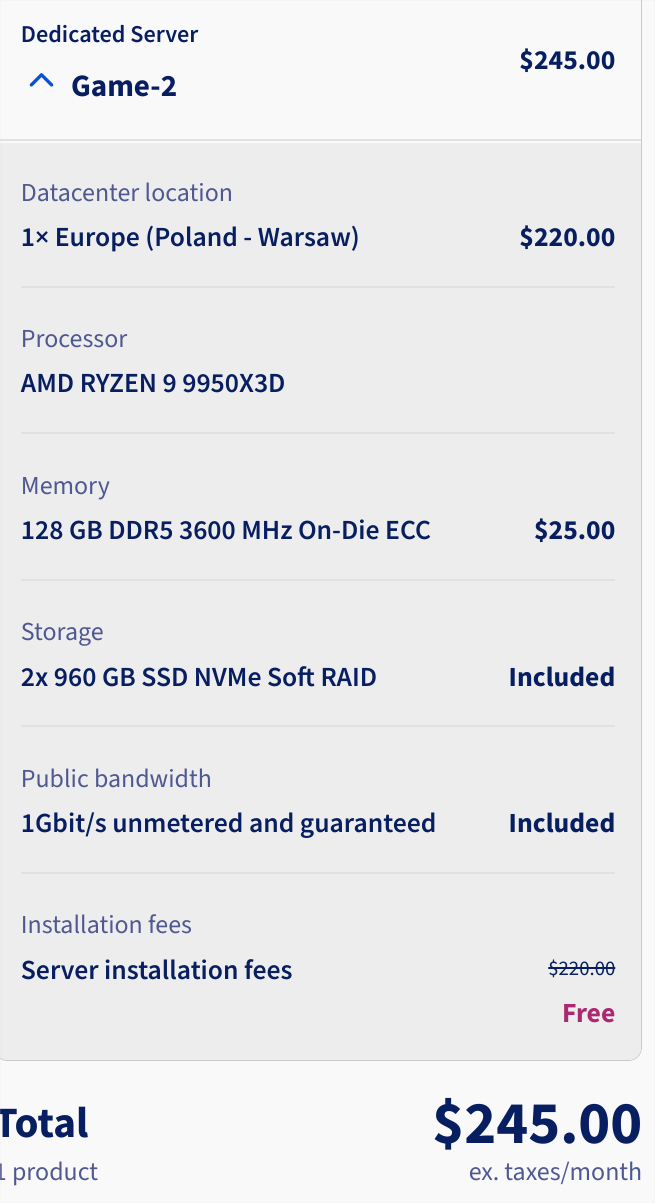Click the AMD RYZEN 9 9950X3D text
655x1203 pixels.
[153, 384]
